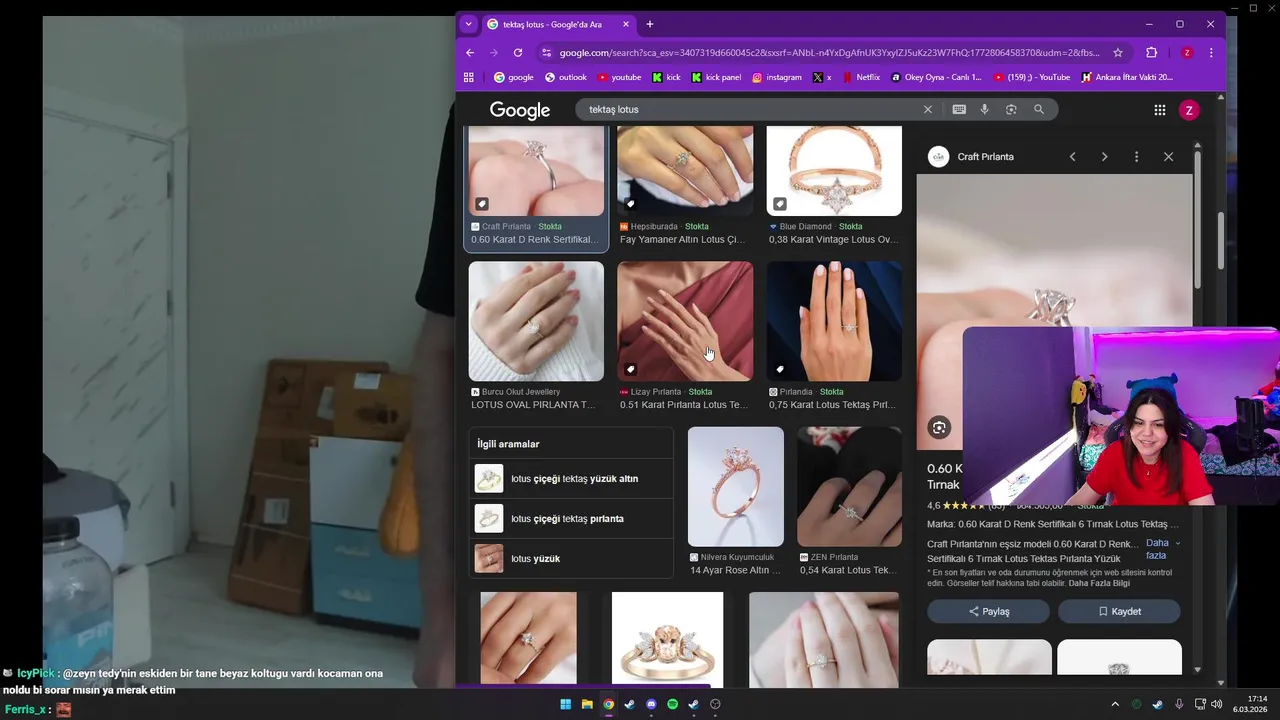
Task: Open the 'Netflix' bookmark
Action: pyautogui.click(x=861, y=77)
